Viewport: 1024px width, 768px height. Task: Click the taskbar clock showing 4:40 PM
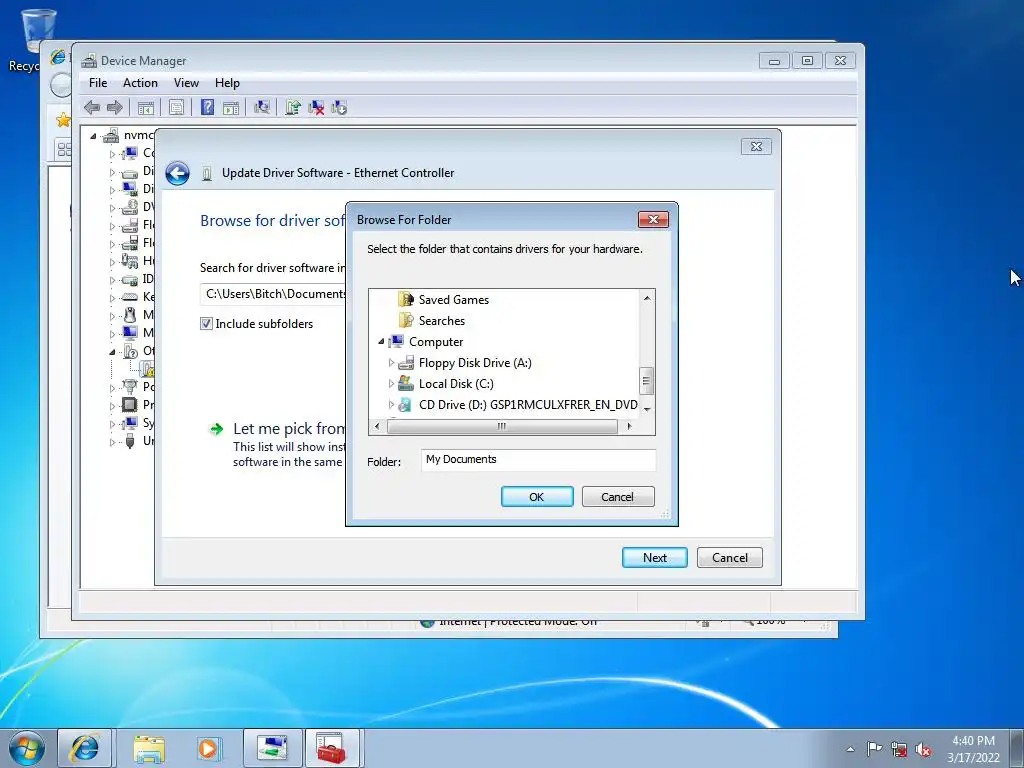(x=973, y=748)
